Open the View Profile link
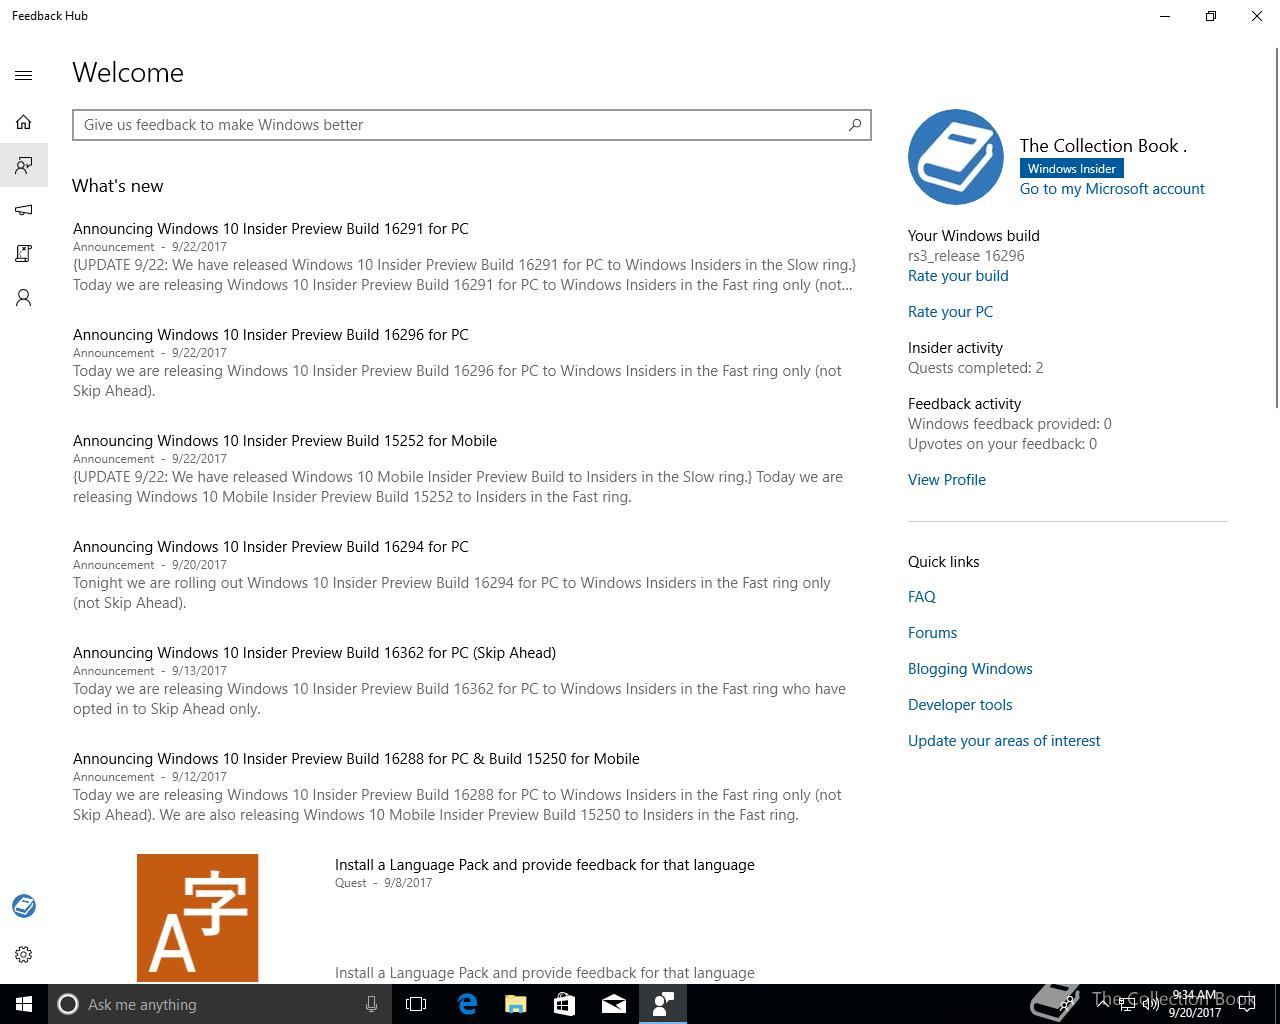 pyautogui.click(x=947, y=480)
